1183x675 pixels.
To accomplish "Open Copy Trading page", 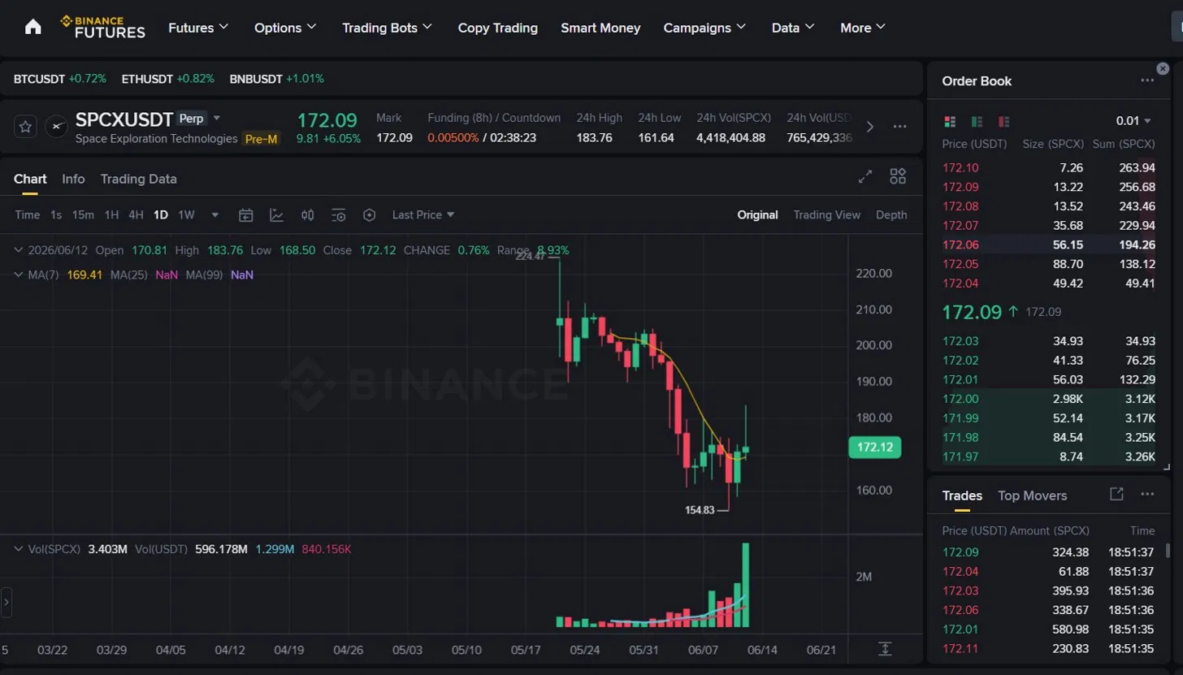I will point(497,28).
